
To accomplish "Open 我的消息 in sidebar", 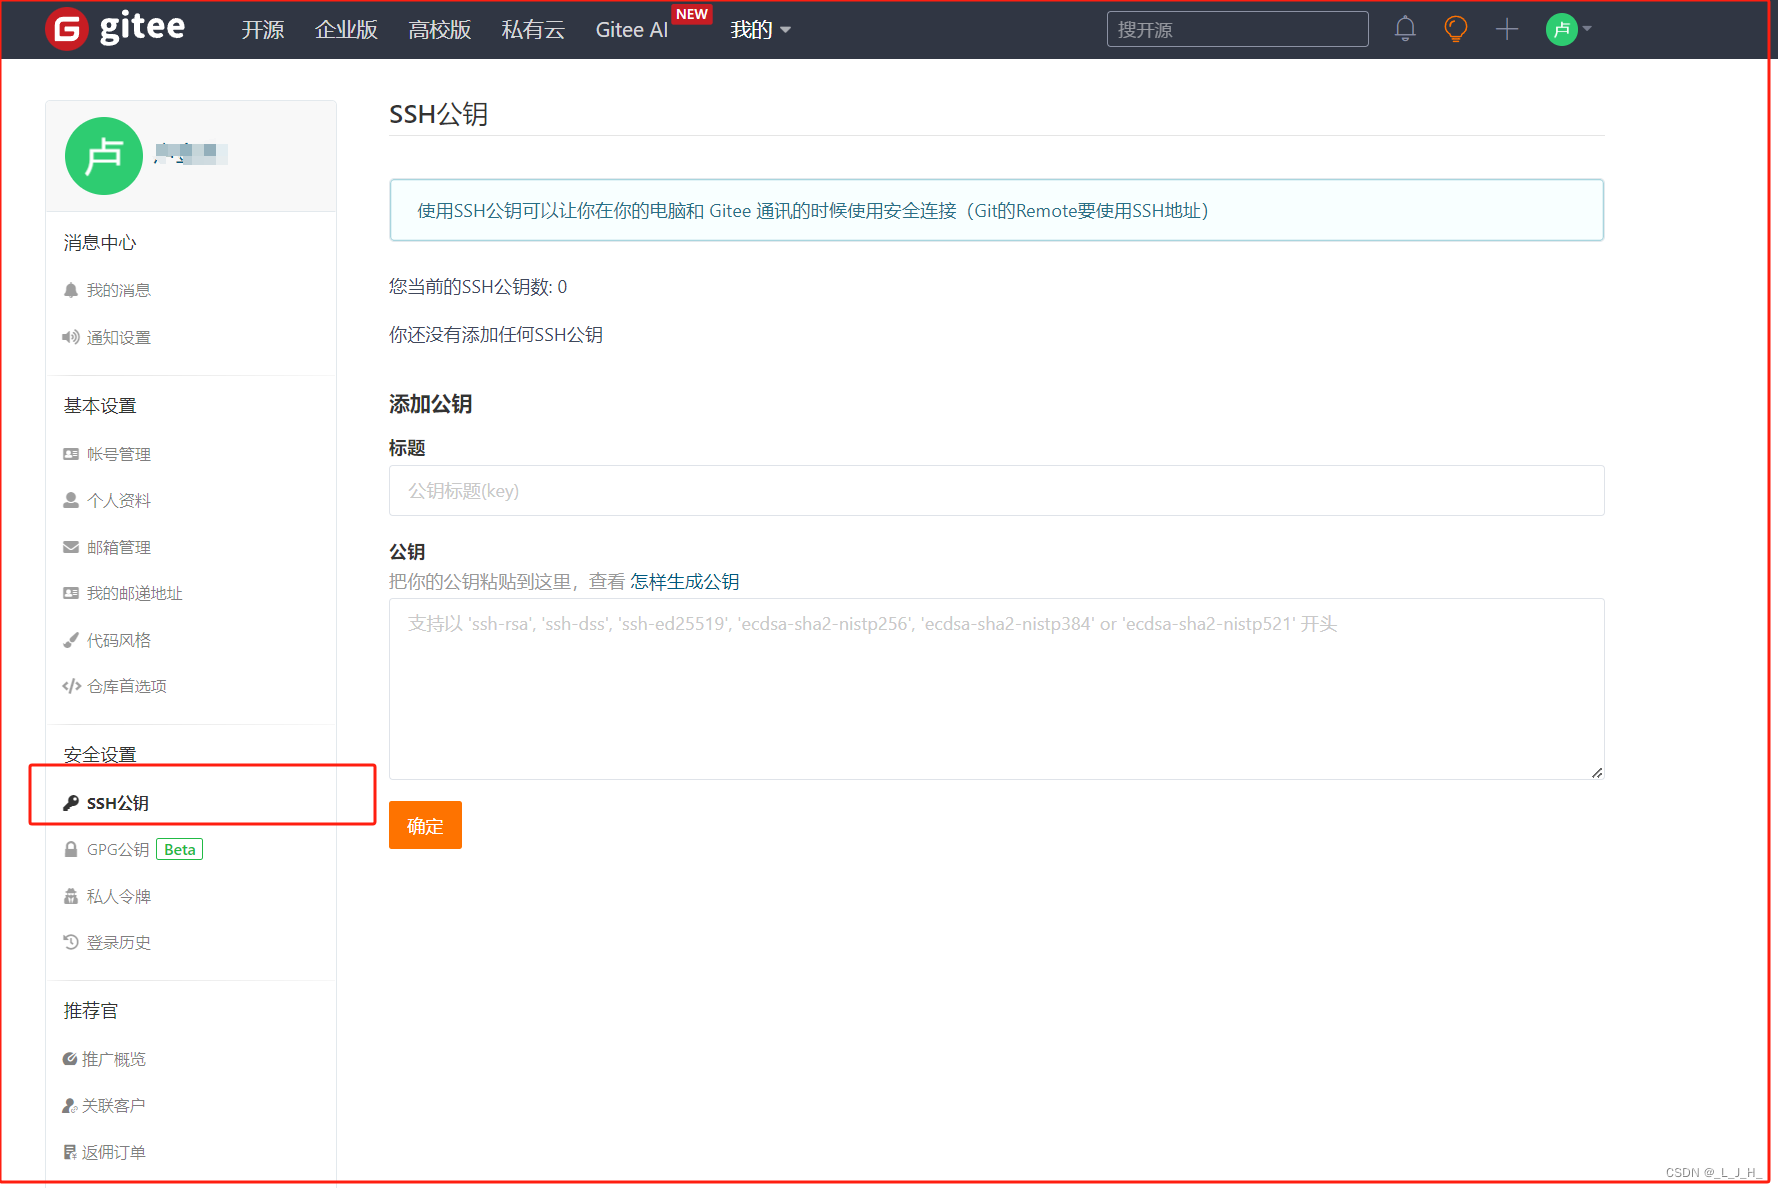I will click(x=118, y=290).
